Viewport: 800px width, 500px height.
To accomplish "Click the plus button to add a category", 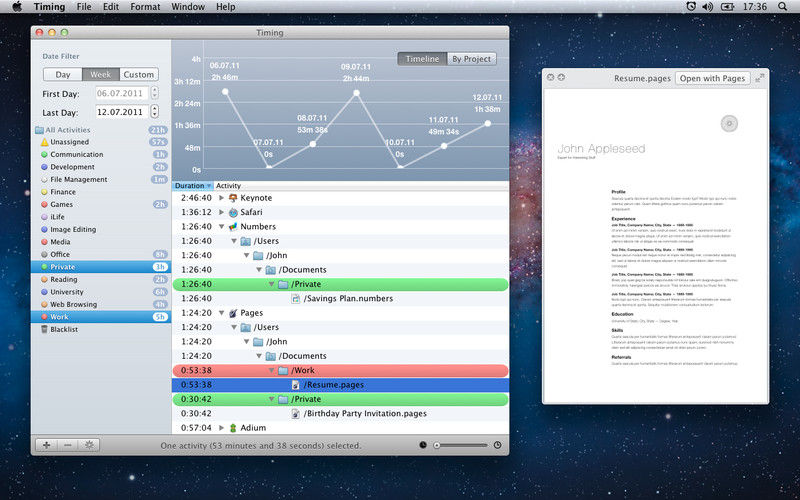I will click(x=46, y=444).
